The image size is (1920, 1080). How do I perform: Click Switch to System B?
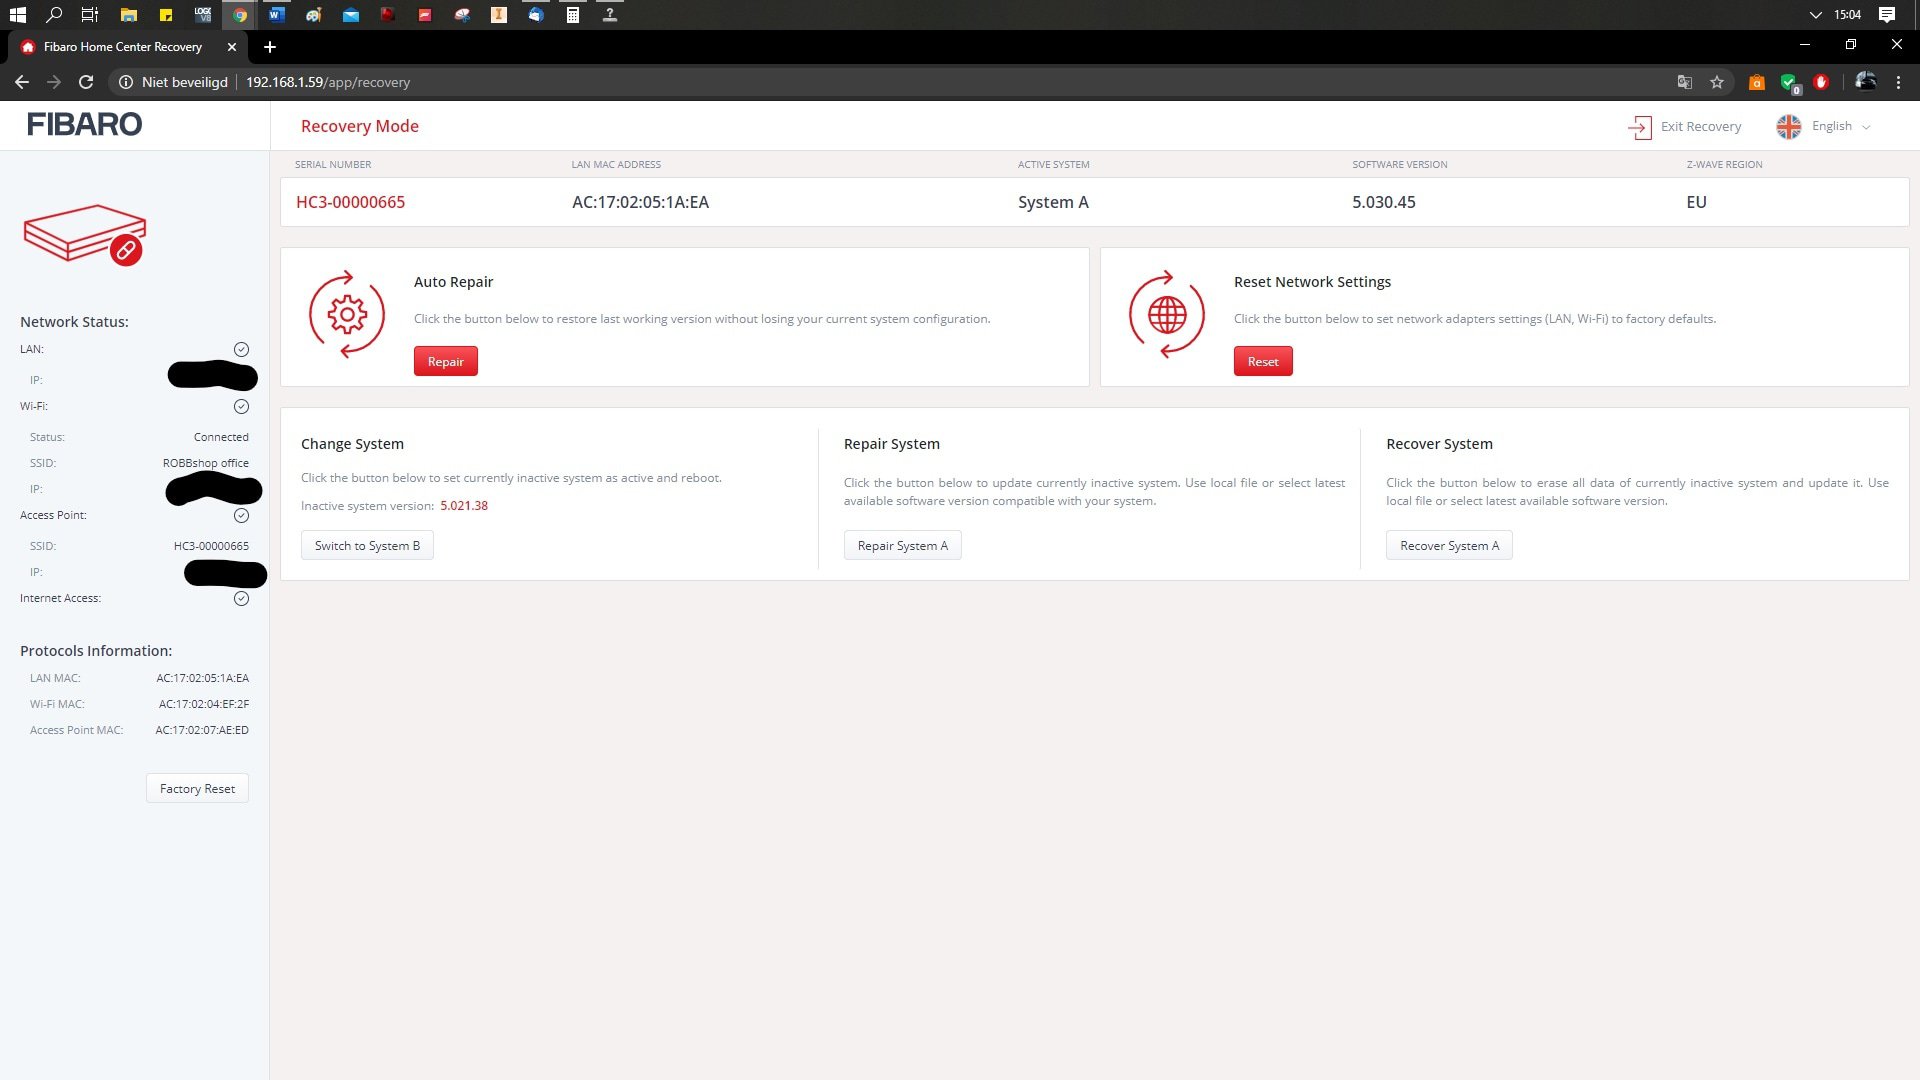coord(367,545)
